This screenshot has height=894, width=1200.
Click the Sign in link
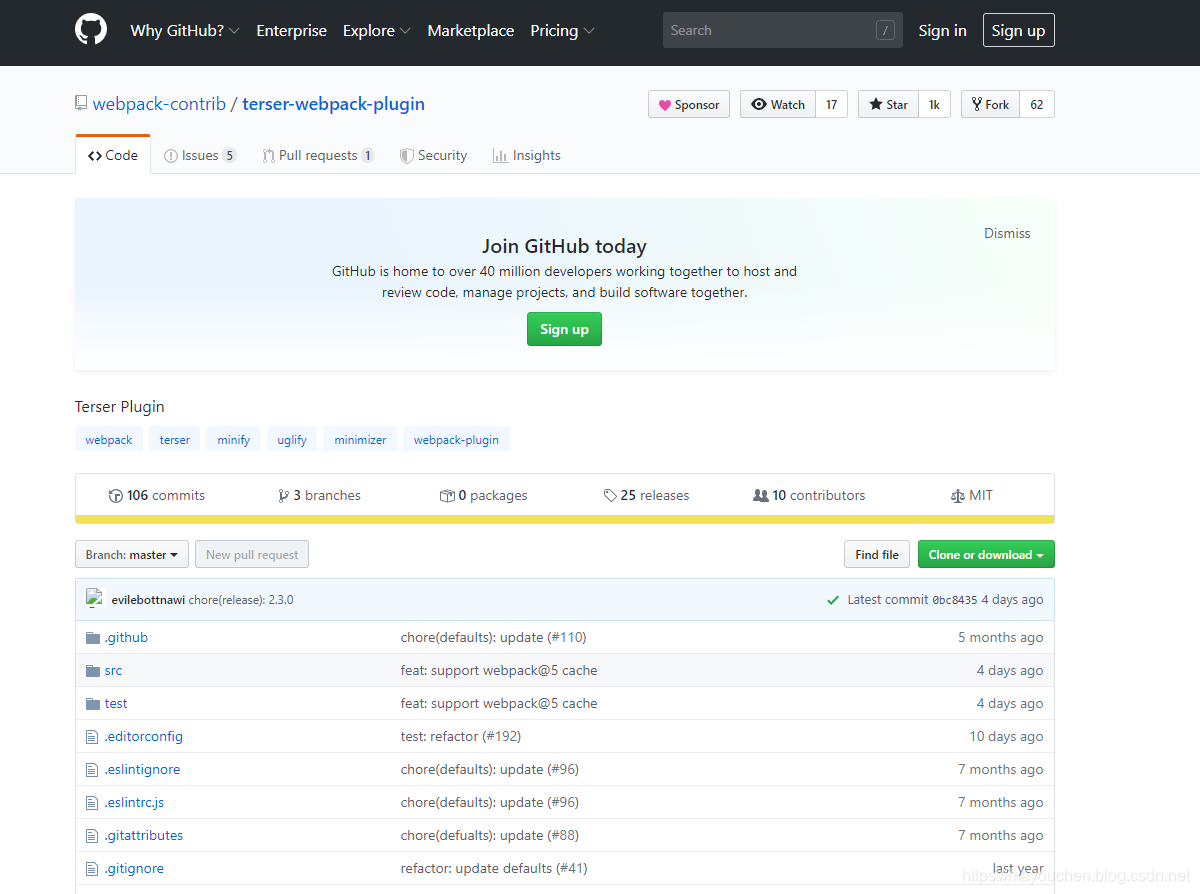(x=943, y=30)
